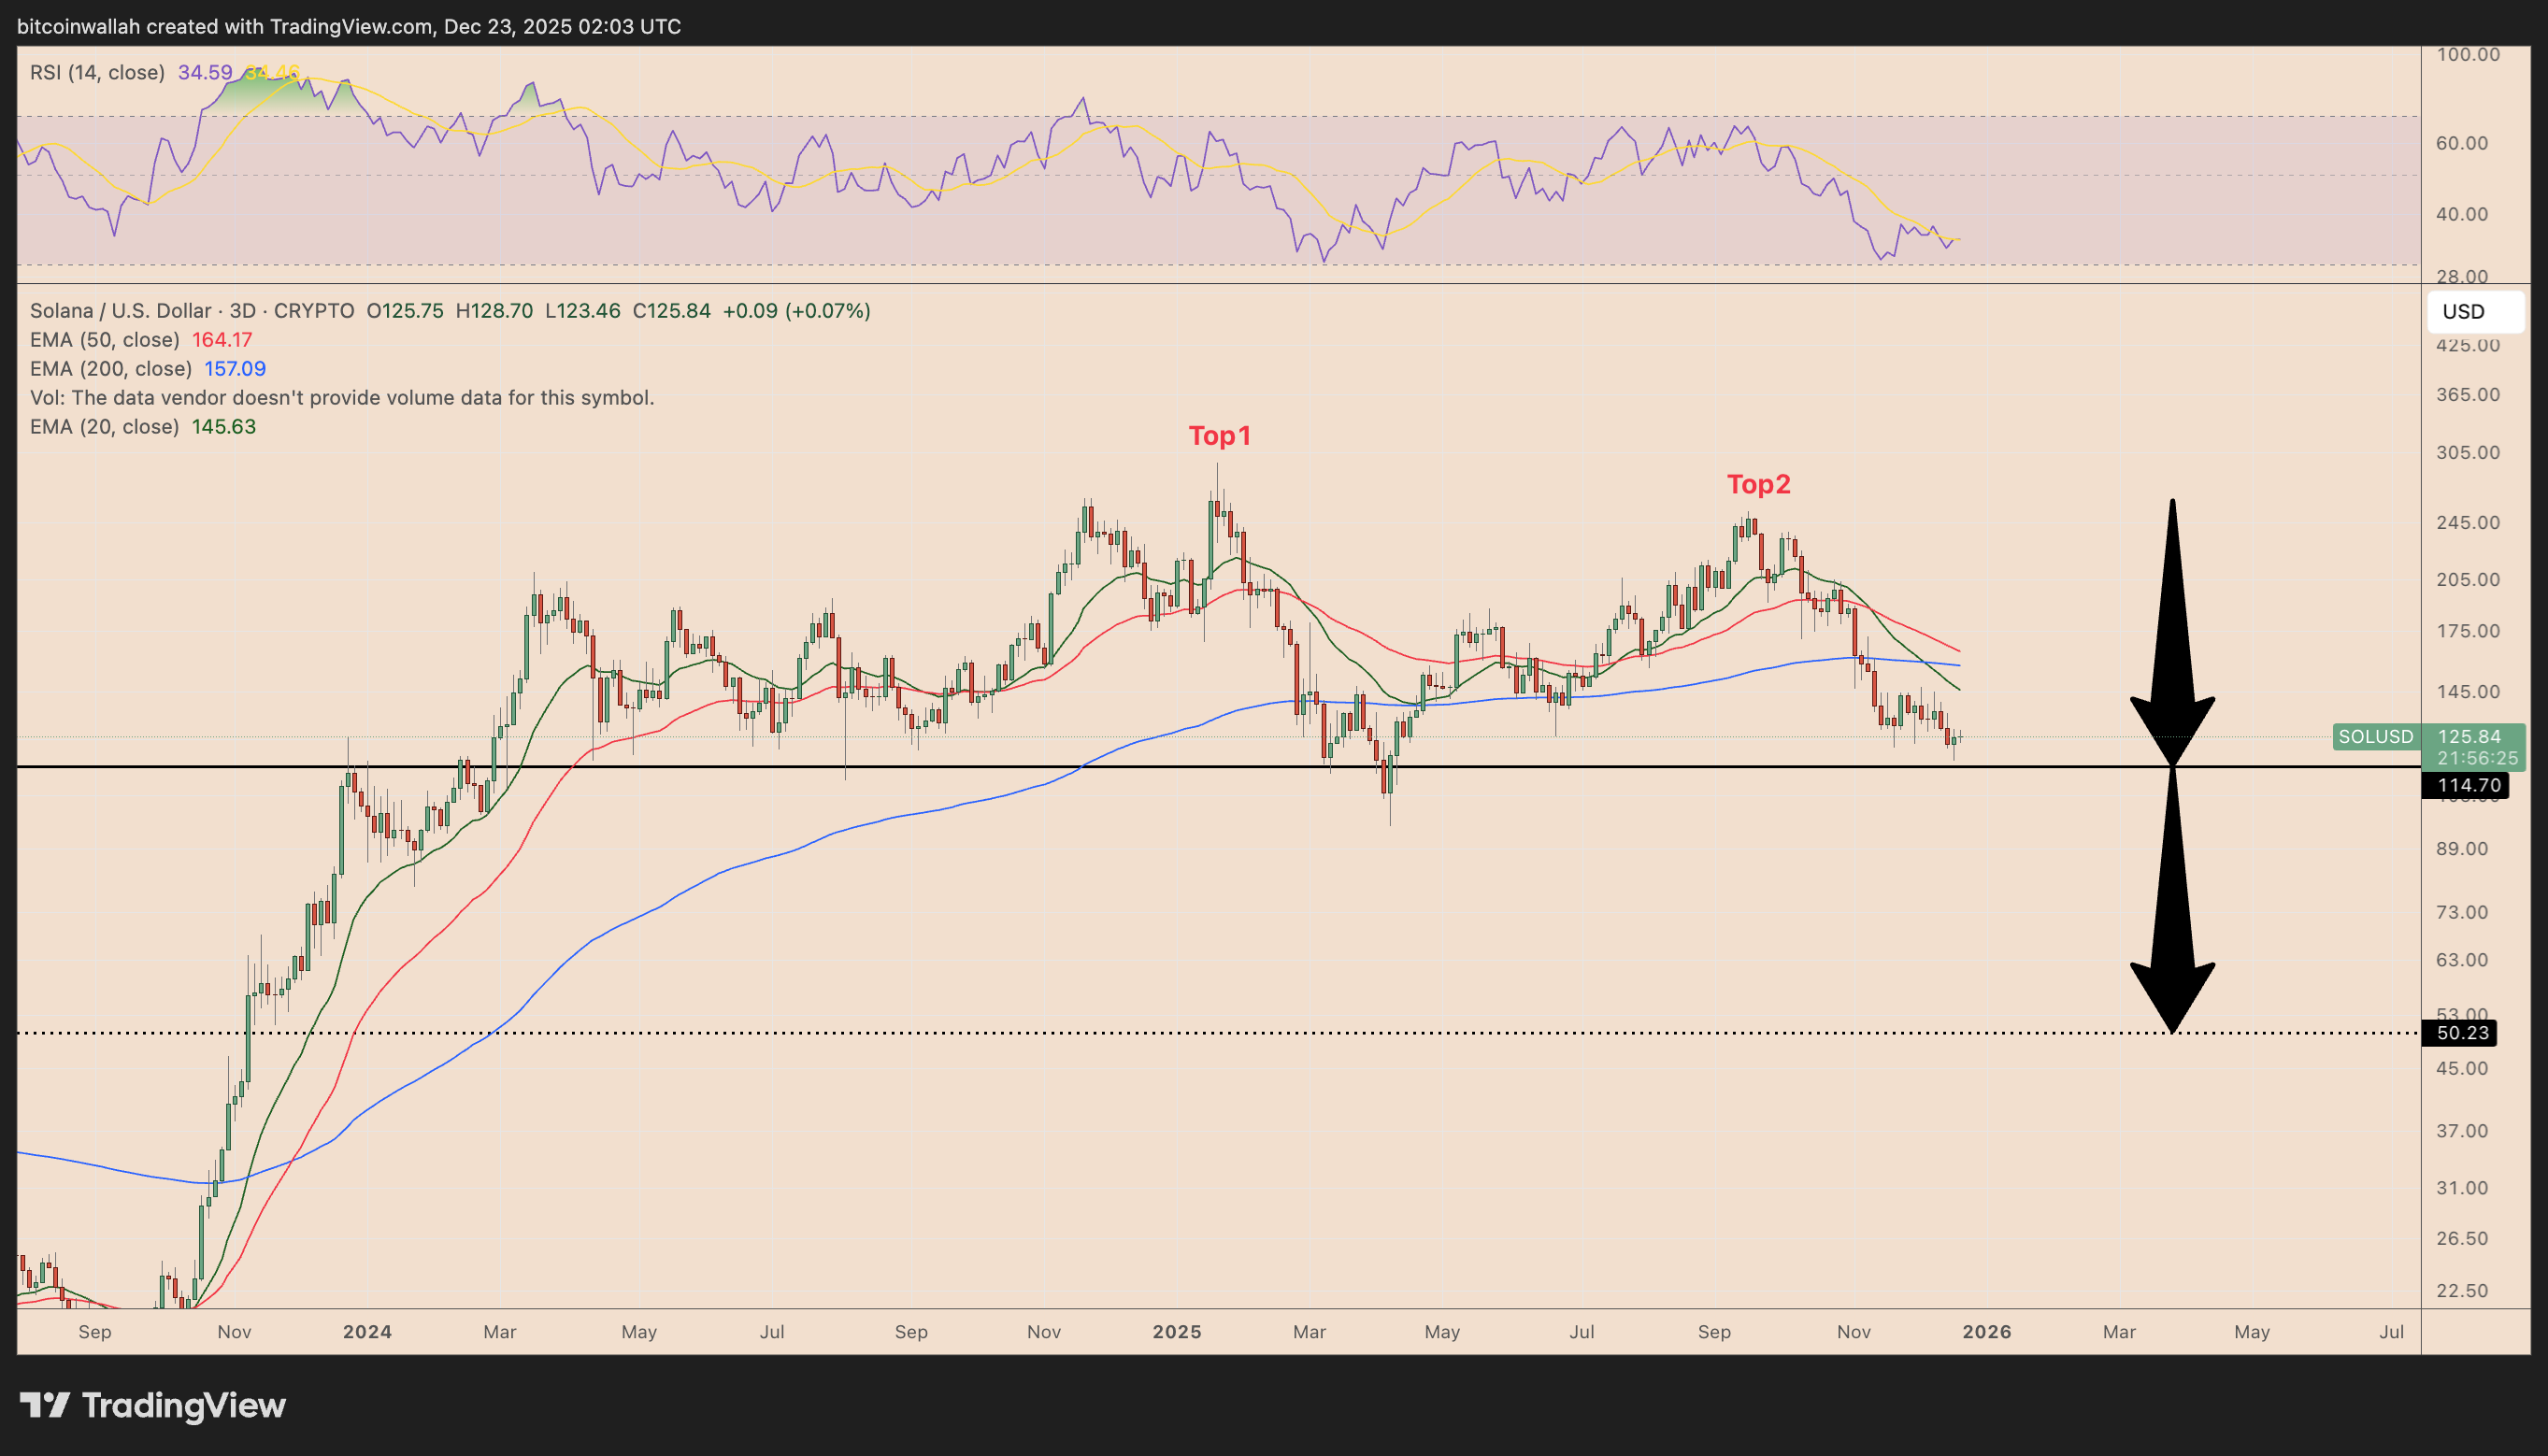Select the RSI (14, close) indicator legend

tap(97, 72)
